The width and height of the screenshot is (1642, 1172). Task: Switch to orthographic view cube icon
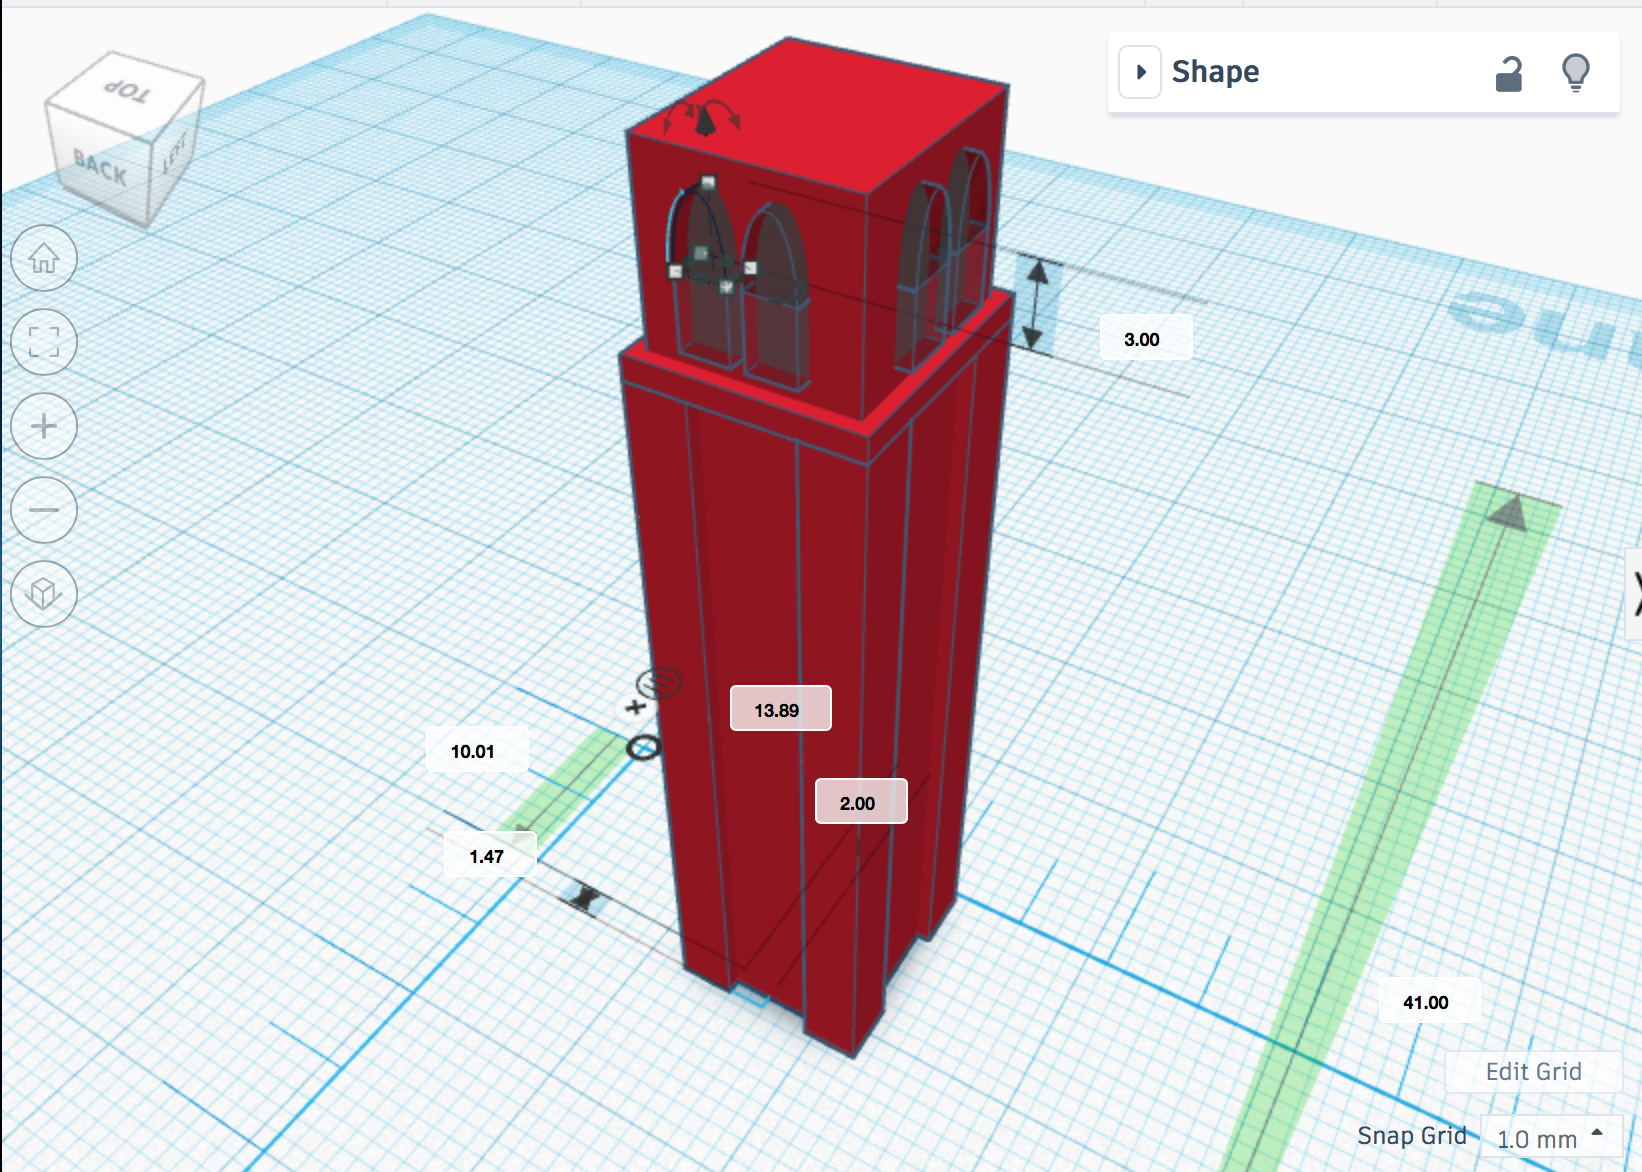tap(44, 594)
